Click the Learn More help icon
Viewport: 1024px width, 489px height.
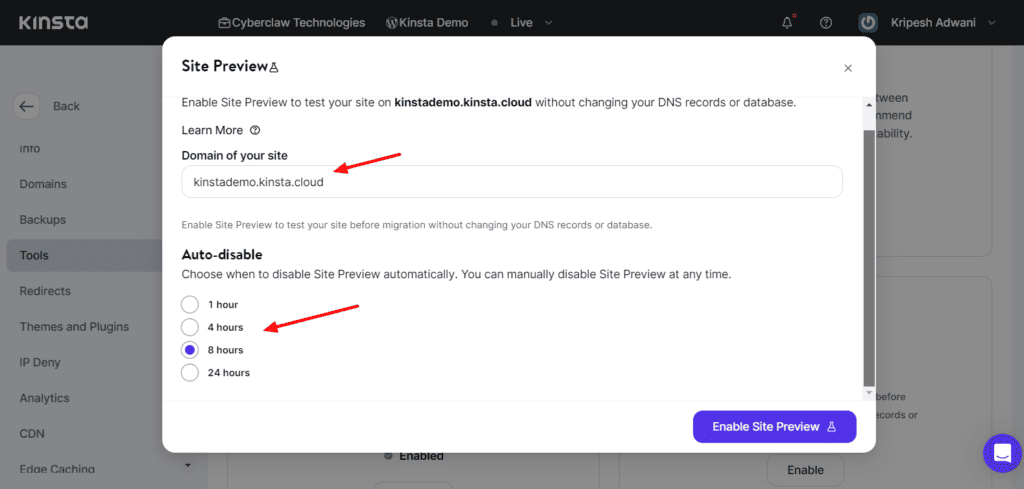[255, 130]
